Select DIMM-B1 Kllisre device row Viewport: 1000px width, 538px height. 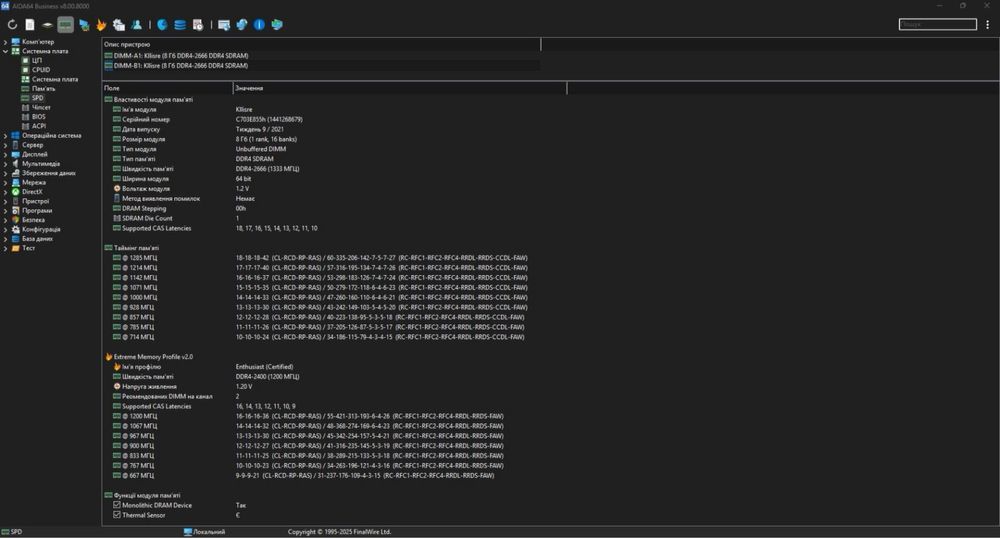point(321,66)
